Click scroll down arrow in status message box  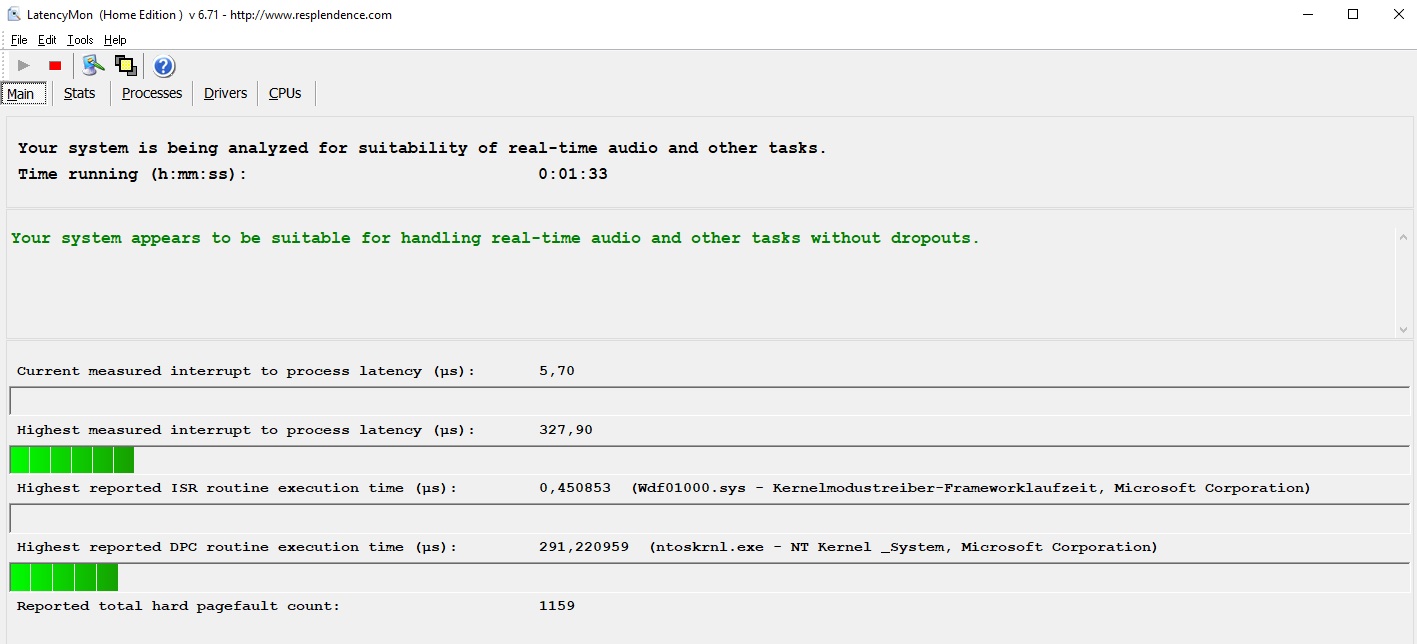click(1402, 329)
